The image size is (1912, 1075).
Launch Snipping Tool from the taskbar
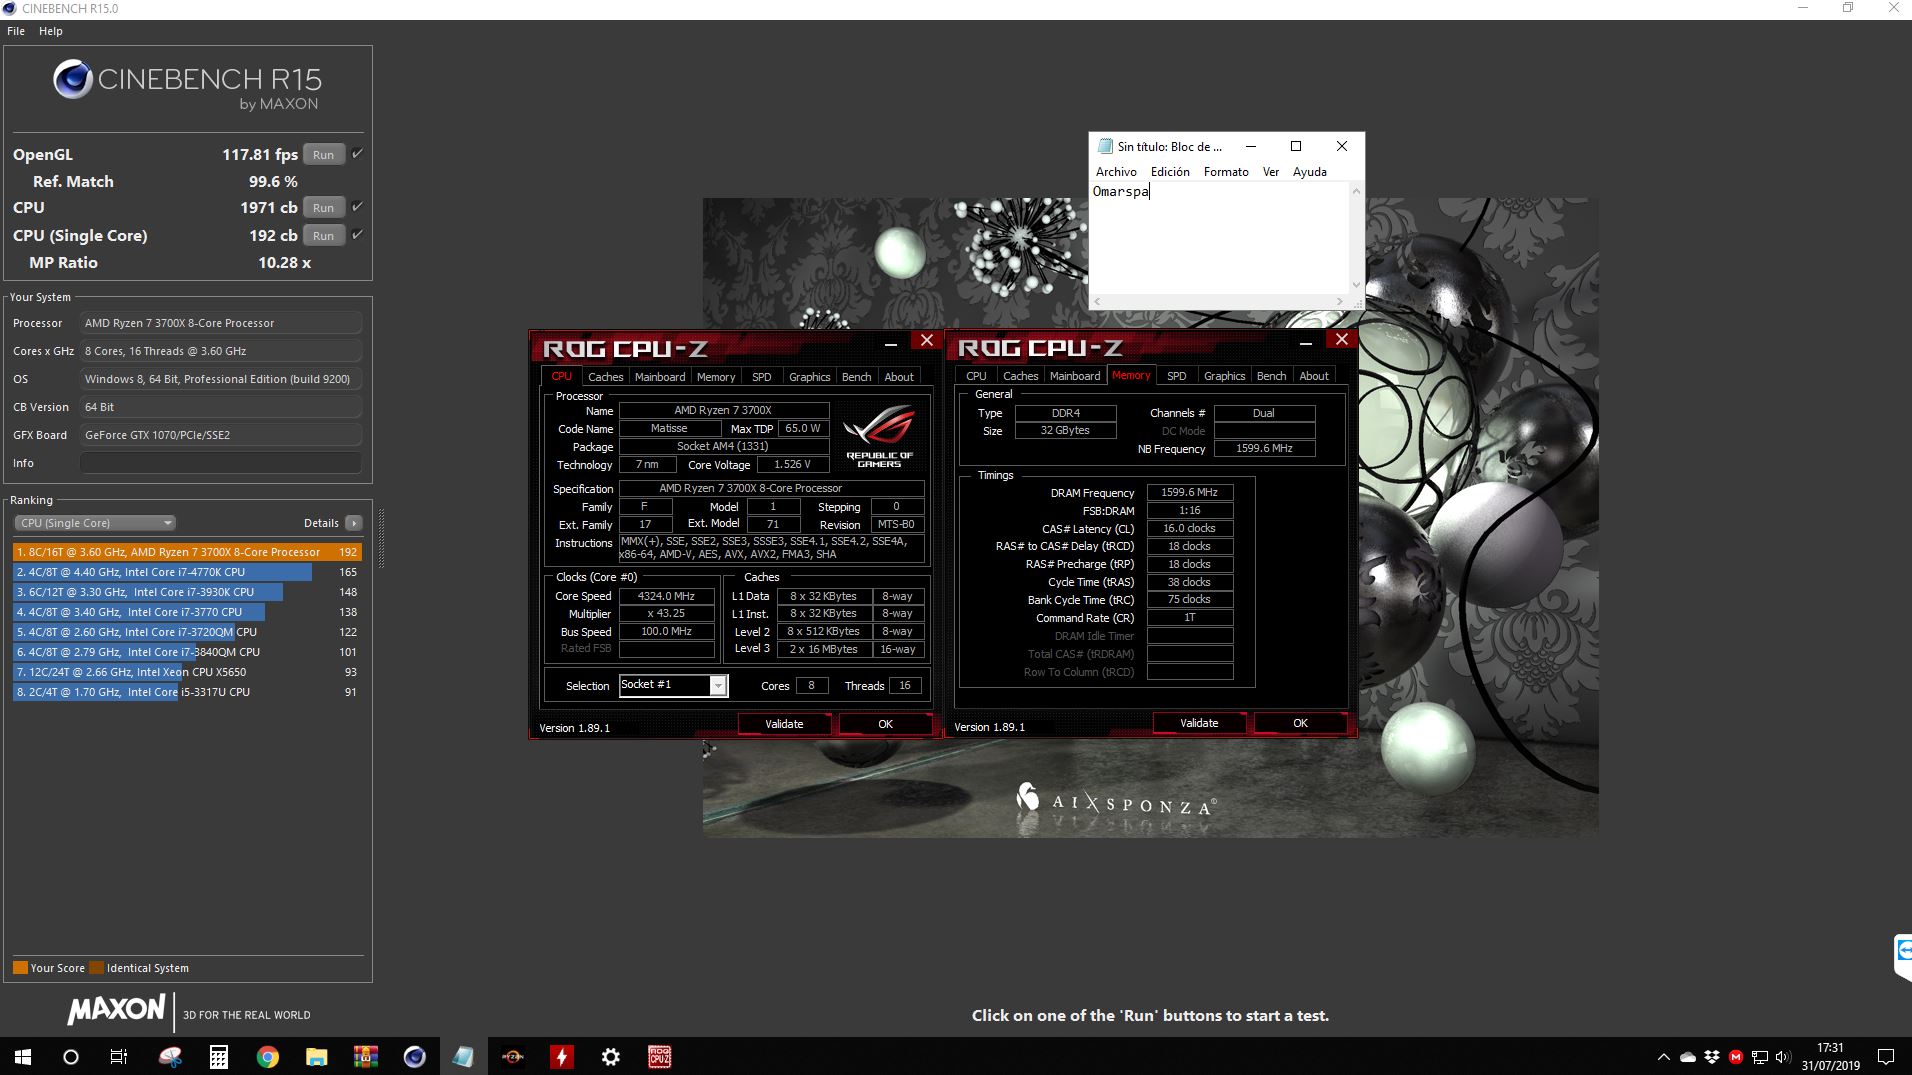[x=170, y=1056]
